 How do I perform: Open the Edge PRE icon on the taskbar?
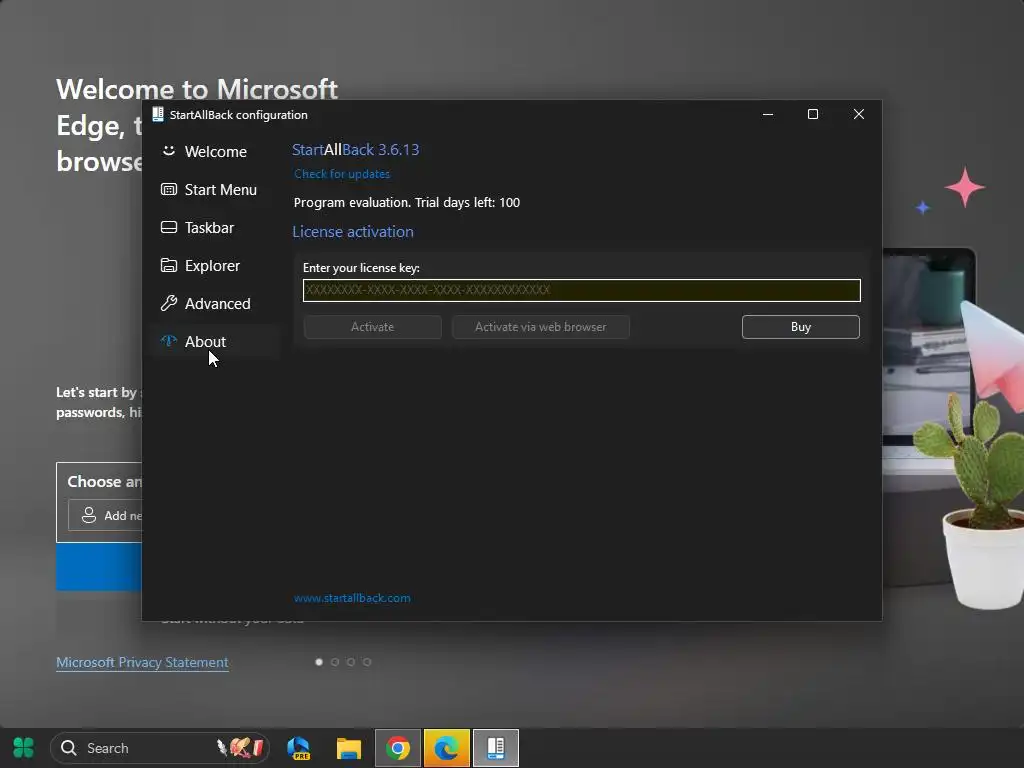click(299, 748)
